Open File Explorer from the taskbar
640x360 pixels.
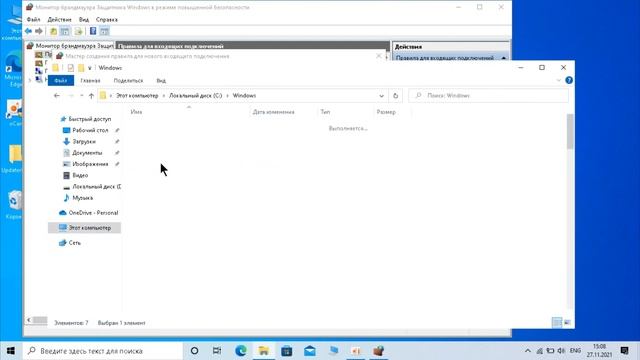(264, 351)
